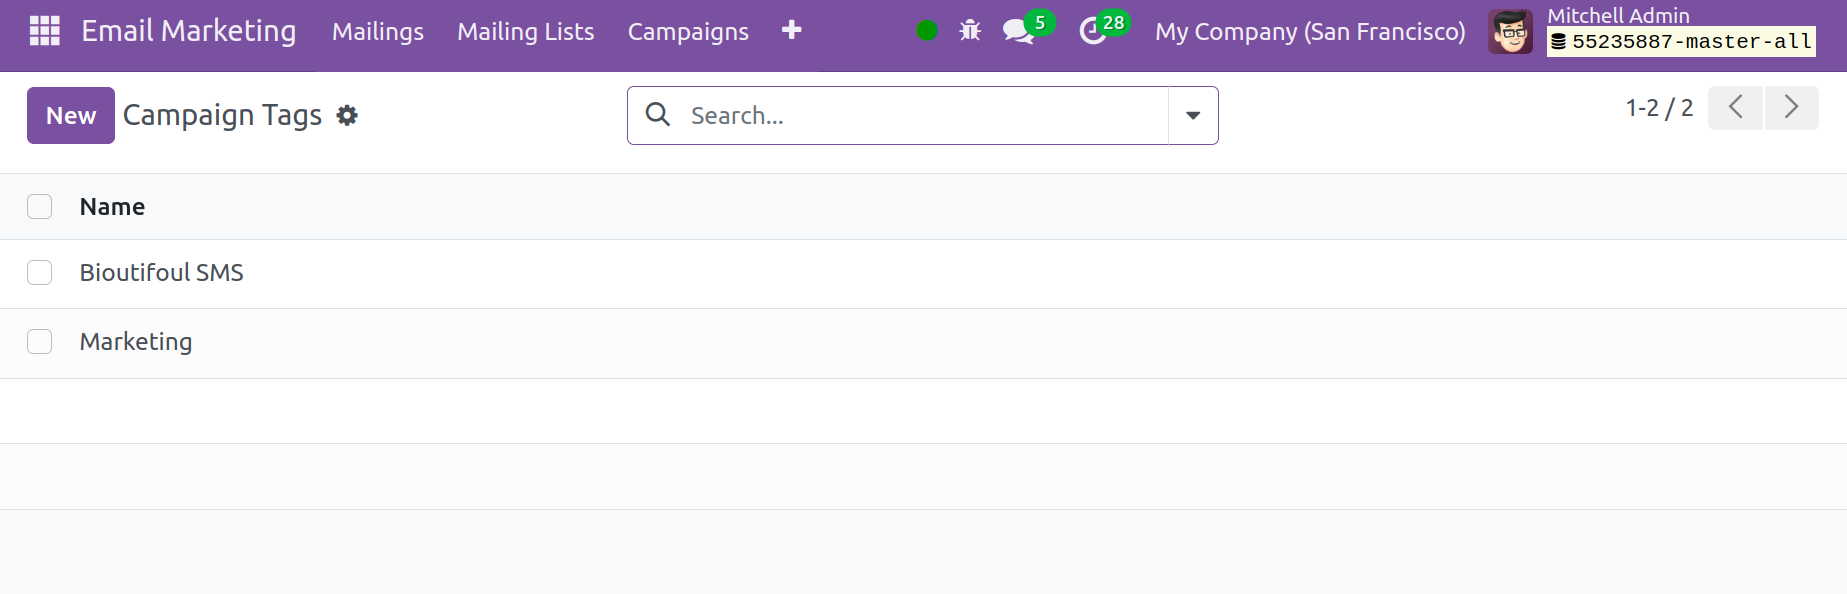Check the Marketing row checkbox

pos(40,342)
